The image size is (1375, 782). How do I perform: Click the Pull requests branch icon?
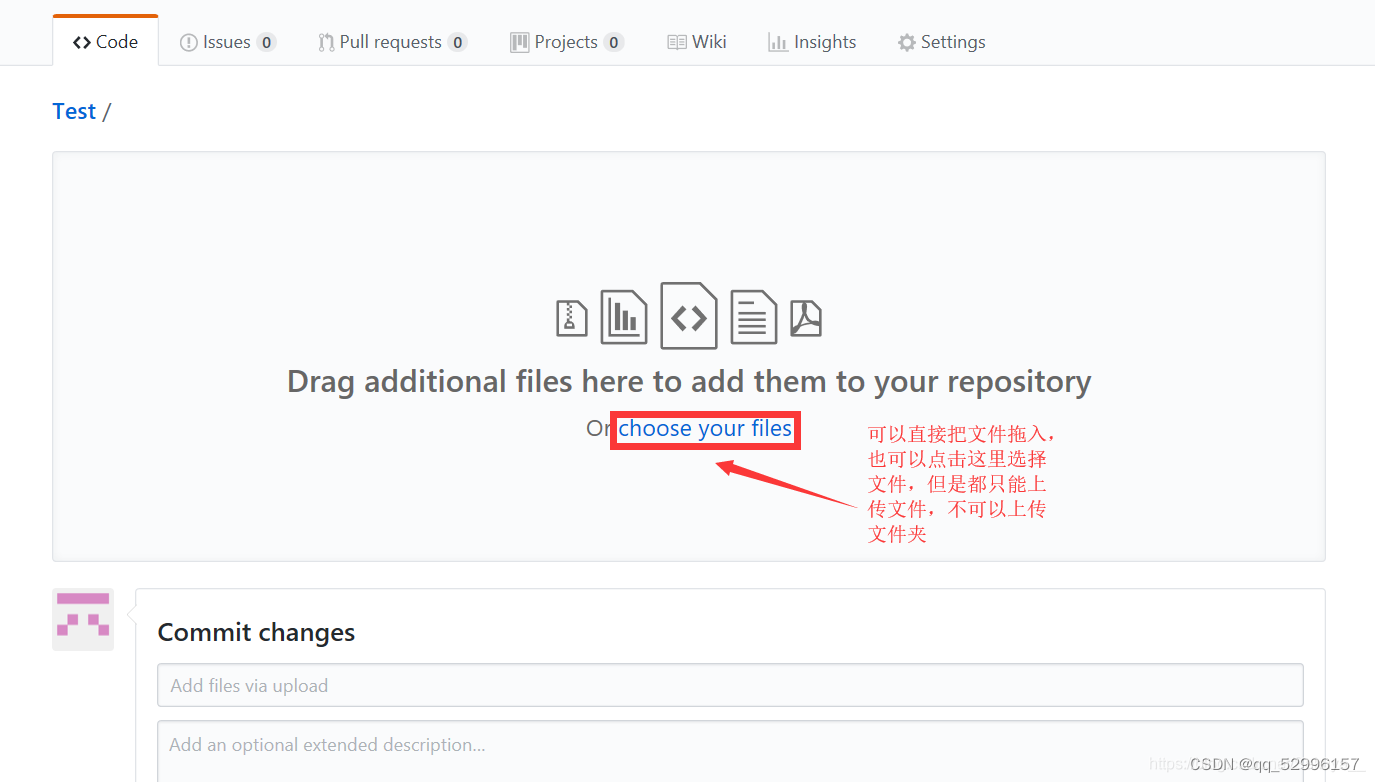[326, 43]
